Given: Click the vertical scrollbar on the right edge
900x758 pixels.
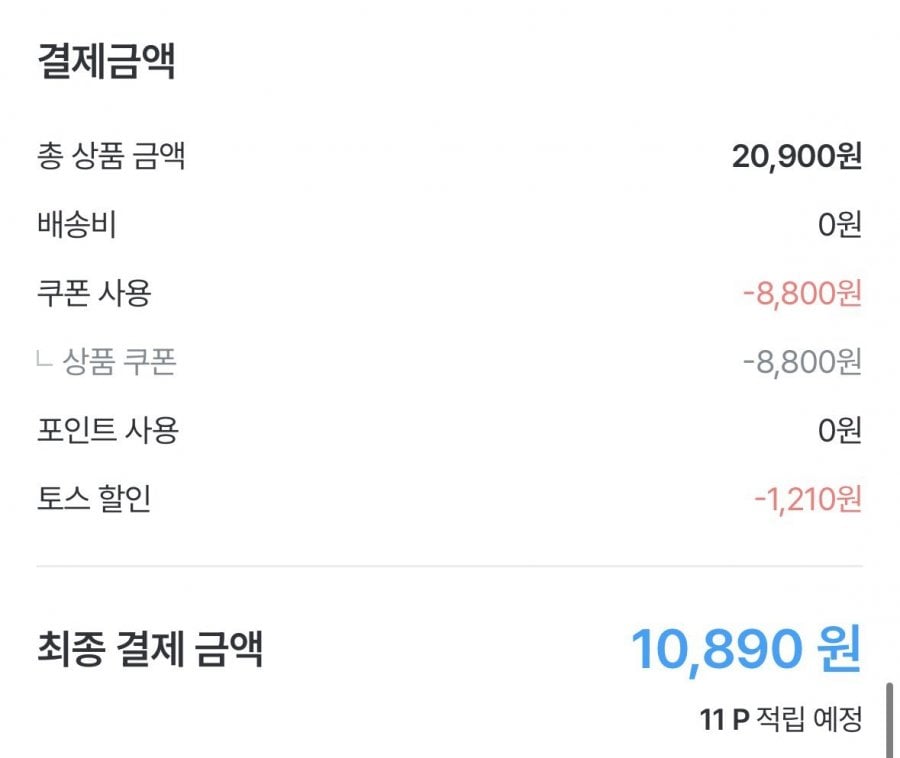Looking at the screenshot, I should pos(889,720).
